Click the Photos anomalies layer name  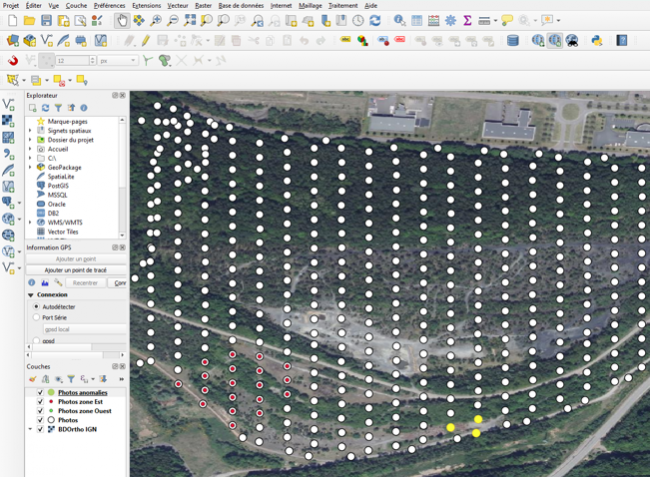pyautogui.click(x=82, y=392)
